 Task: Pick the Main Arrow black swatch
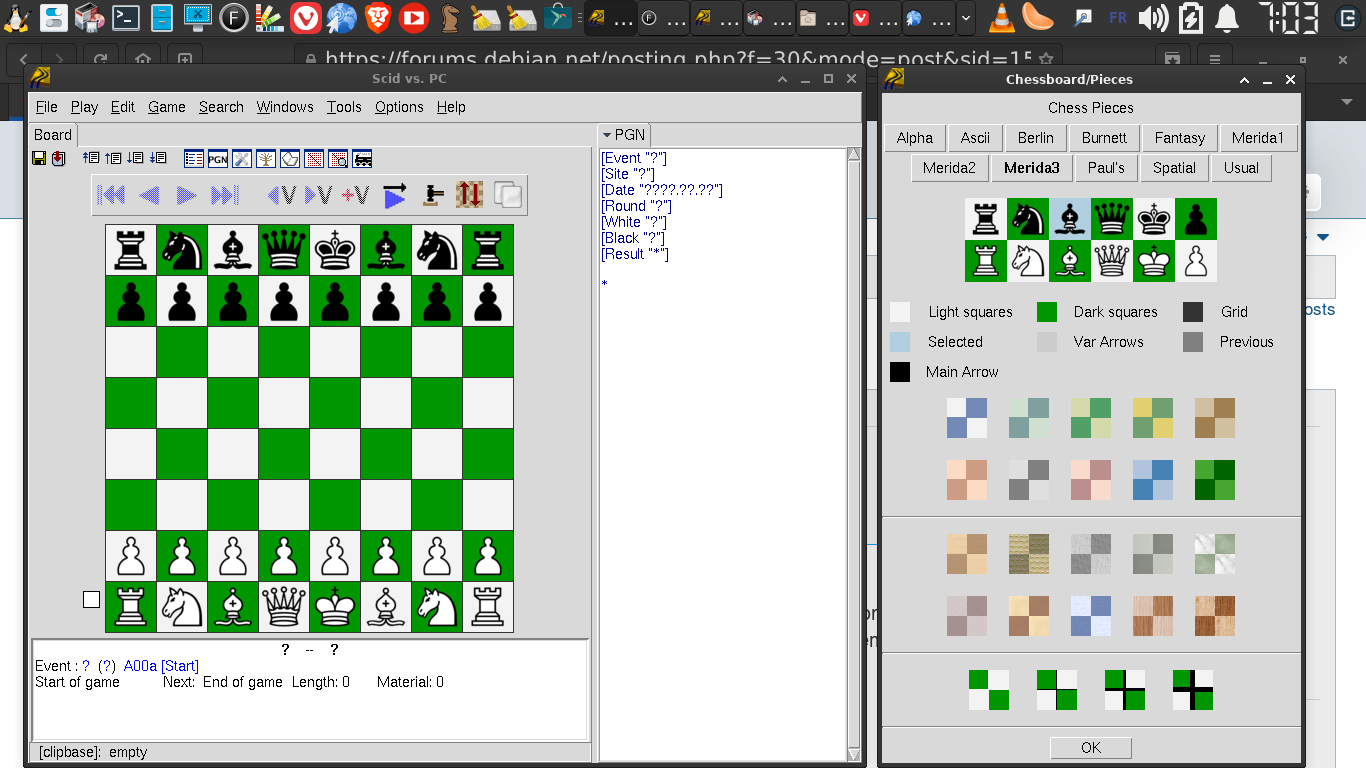click(900, 372)
